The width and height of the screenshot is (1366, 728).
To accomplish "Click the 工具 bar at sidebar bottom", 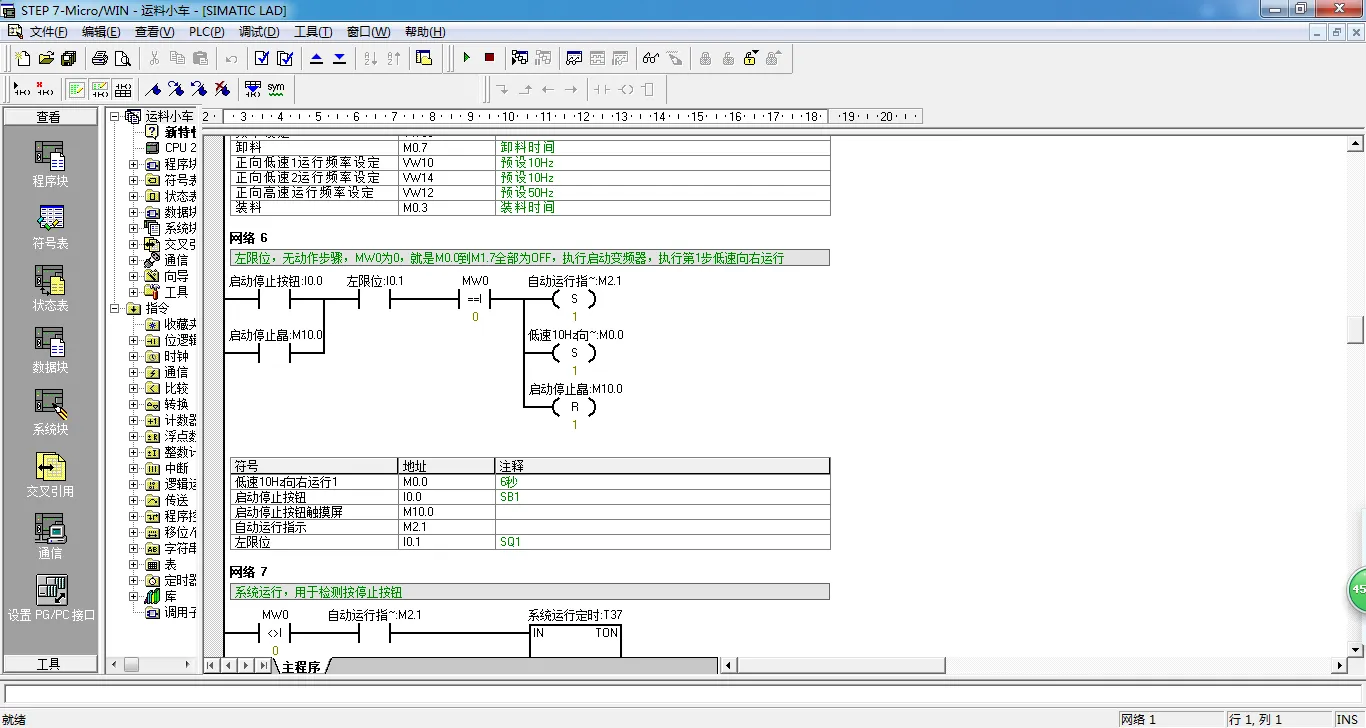I will [49, 664].
